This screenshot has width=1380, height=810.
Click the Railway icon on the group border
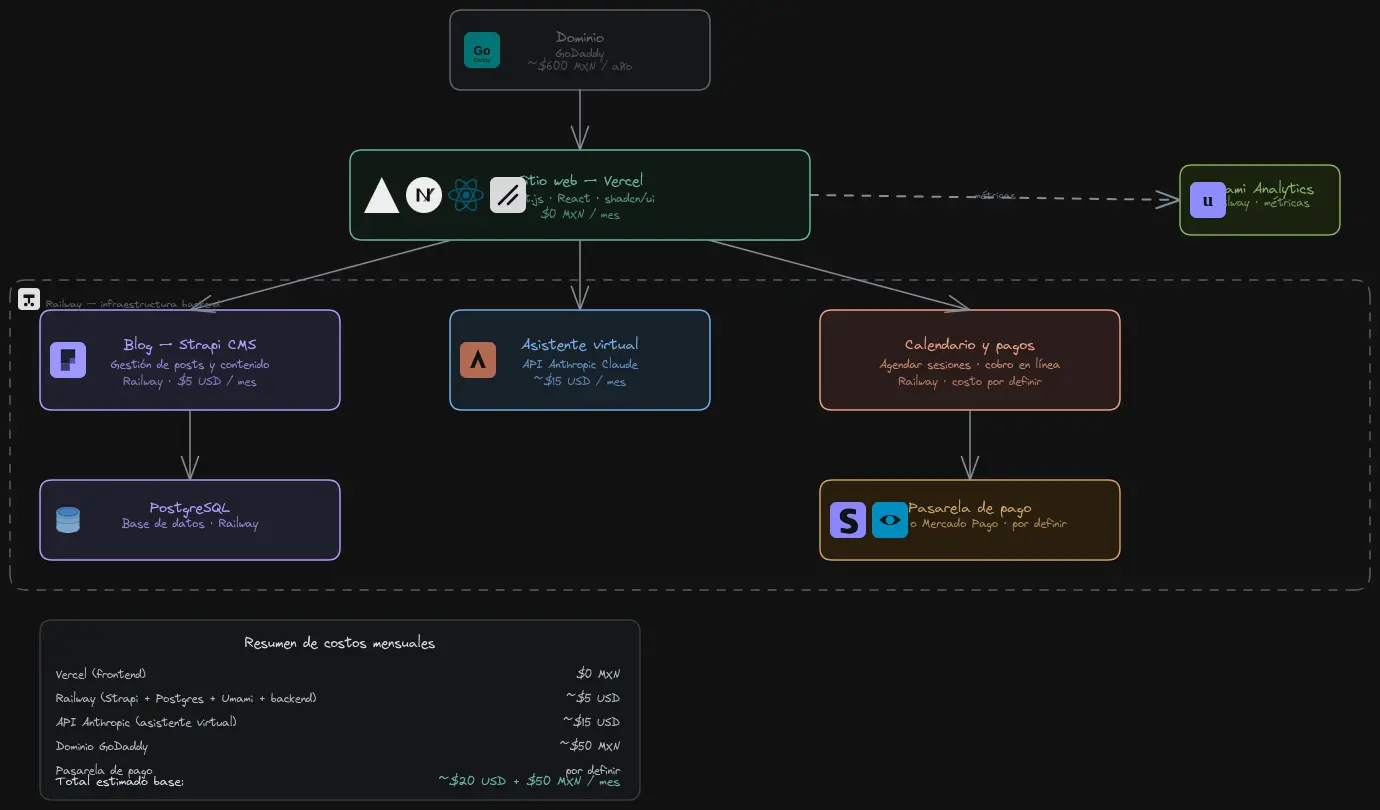point(29,299)
